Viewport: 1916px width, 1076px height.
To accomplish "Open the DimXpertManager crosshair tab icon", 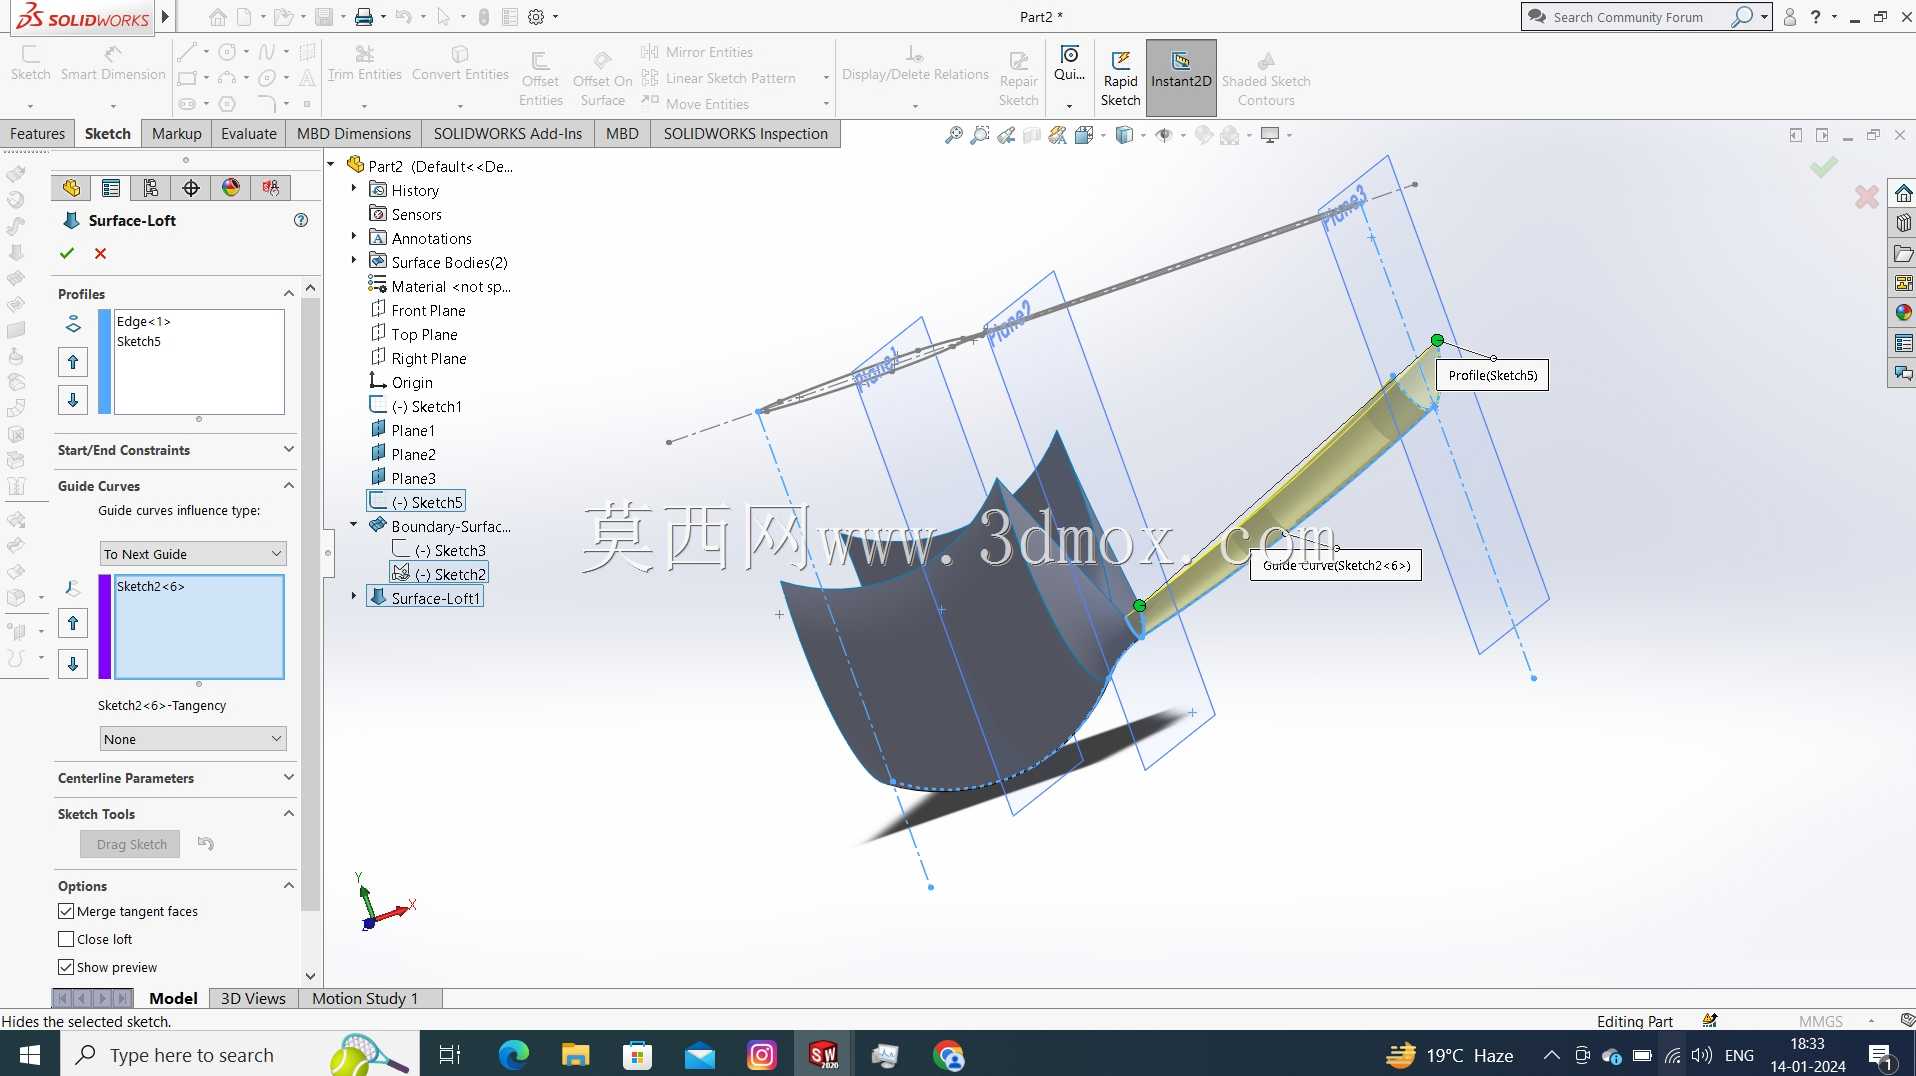I will click(x=191, y=188).
